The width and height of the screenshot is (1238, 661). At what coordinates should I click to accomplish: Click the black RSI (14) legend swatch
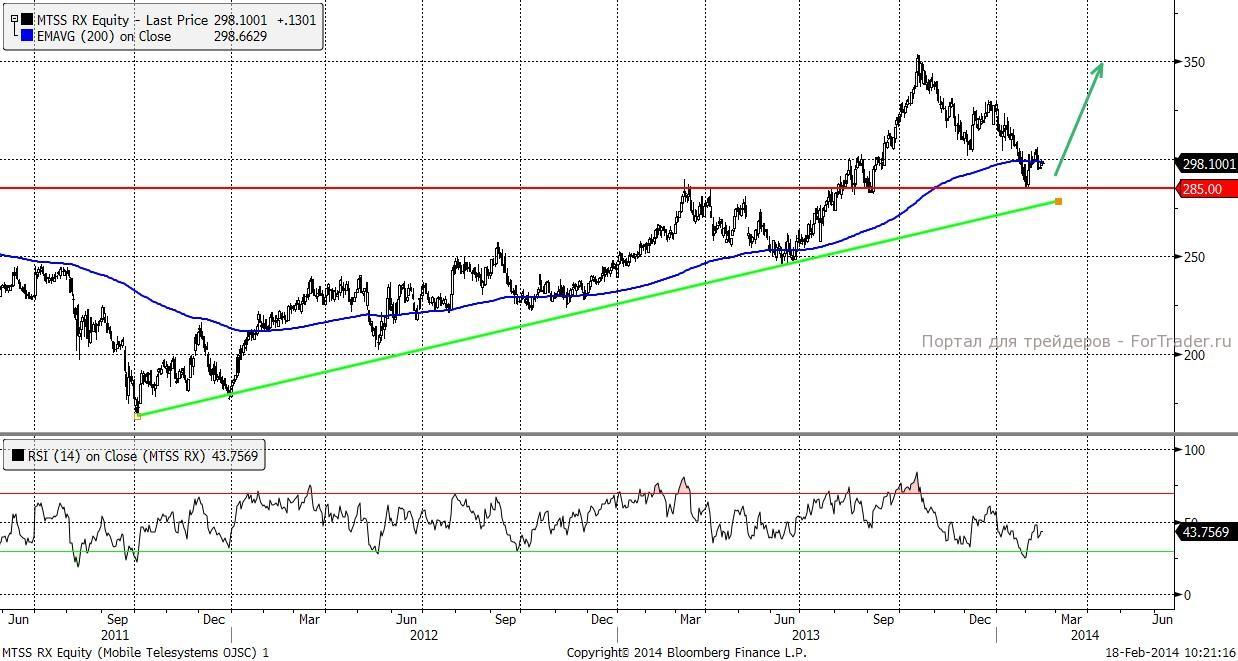18,456
